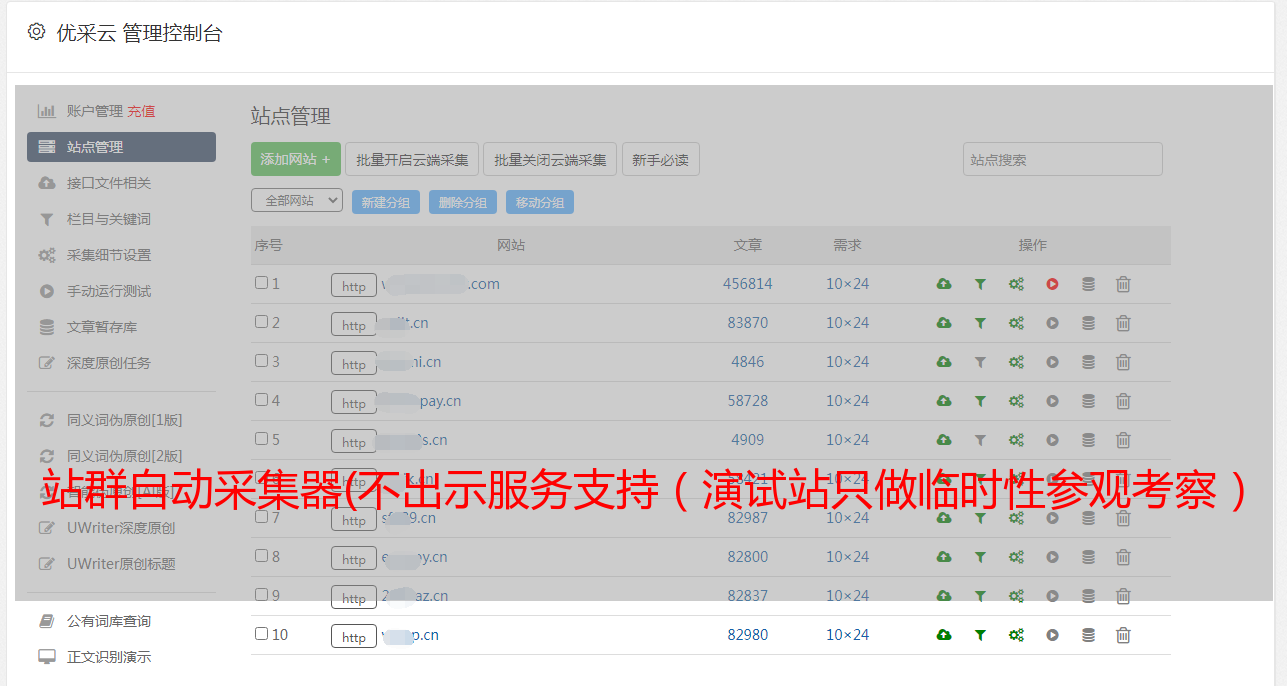Toggle checkbox for row 5

point(261,439)
